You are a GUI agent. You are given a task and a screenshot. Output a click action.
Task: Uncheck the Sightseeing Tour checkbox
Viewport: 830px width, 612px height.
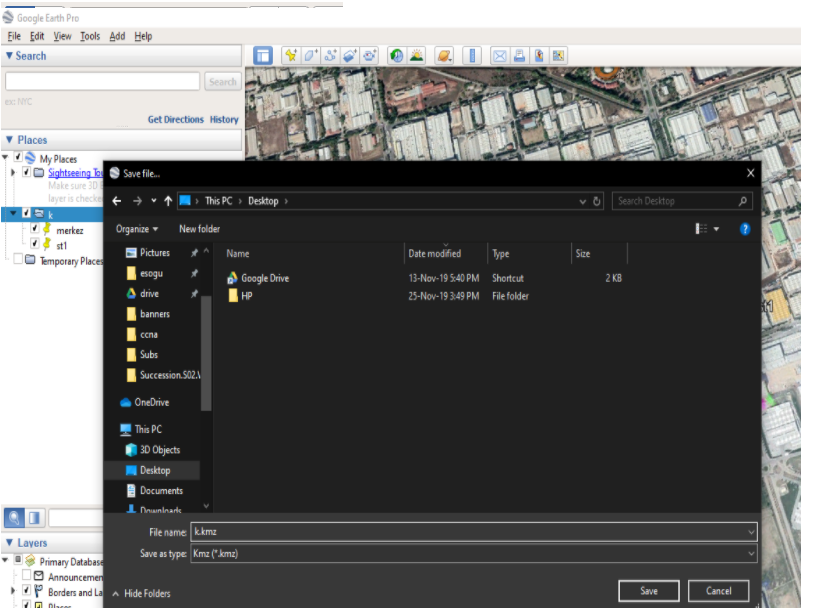coord(26,172)
